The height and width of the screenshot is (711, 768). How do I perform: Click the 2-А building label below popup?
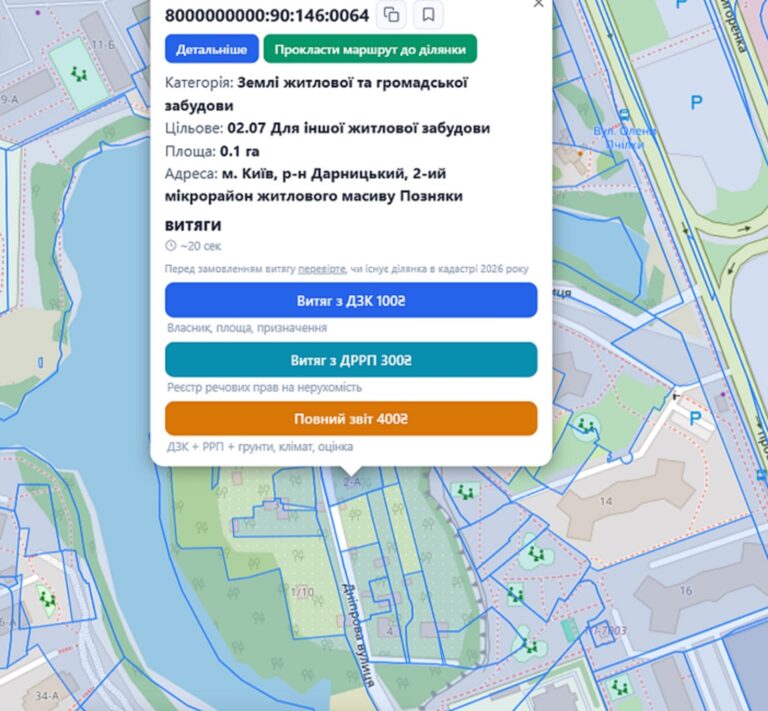tap(351, 482)
